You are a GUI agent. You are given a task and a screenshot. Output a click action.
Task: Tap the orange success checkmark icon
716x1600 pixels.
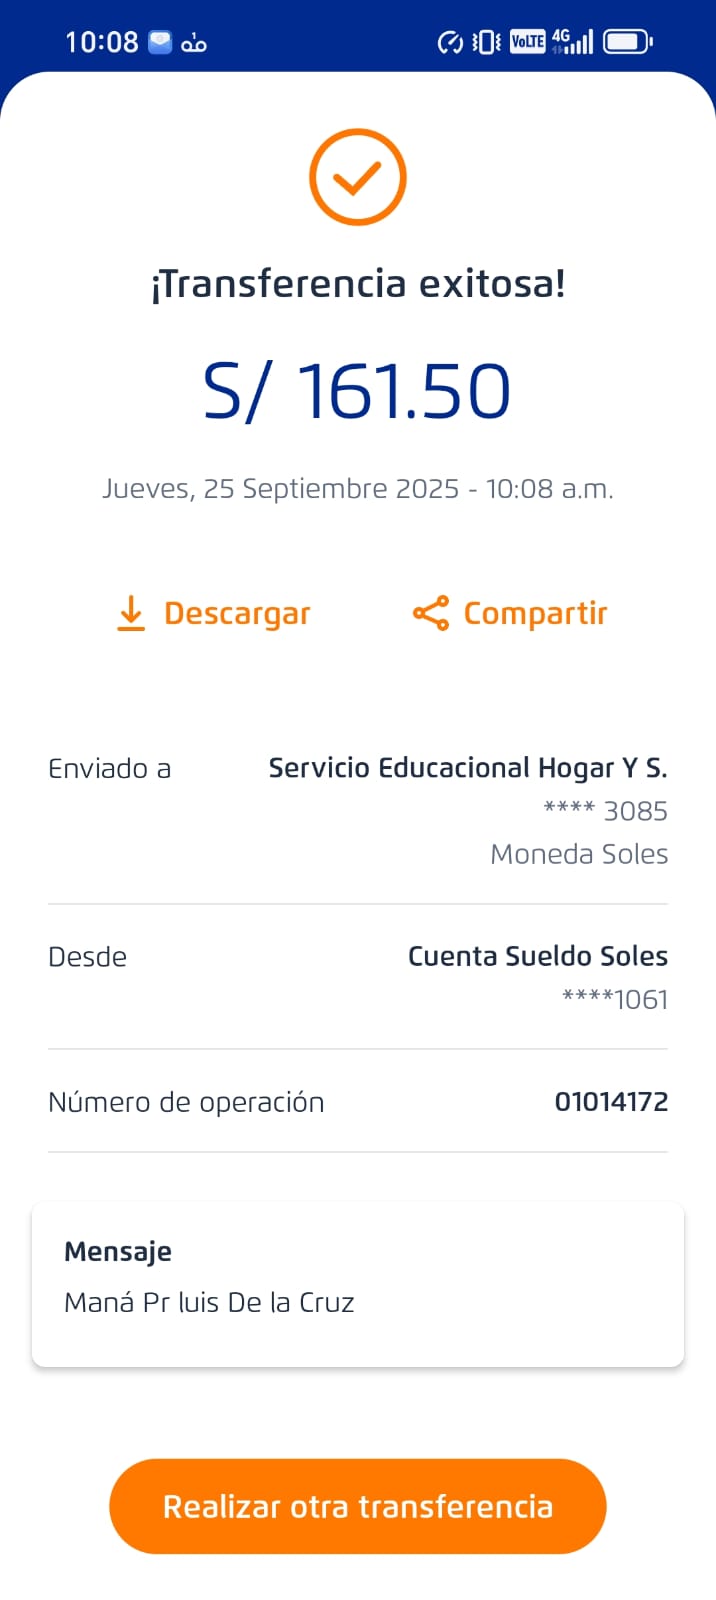point(357,177)
